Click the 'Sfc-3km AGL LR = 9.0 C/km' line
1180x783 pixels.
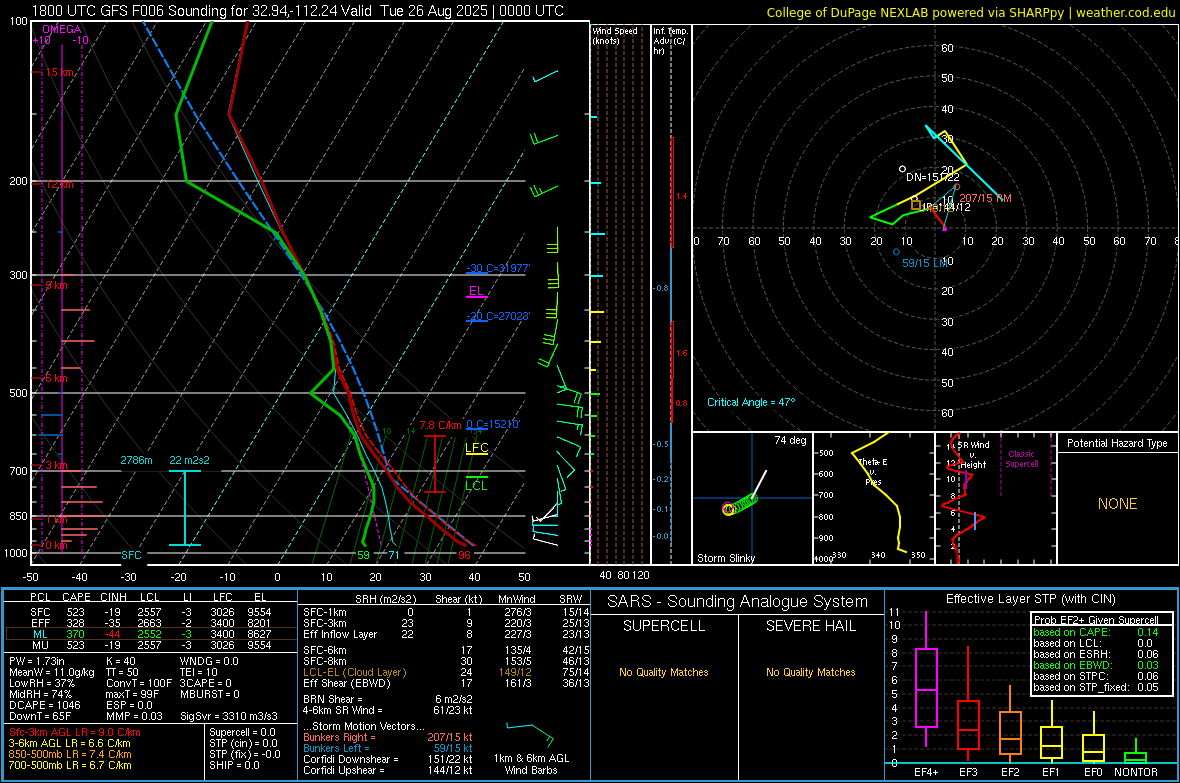tap(75, 733)
